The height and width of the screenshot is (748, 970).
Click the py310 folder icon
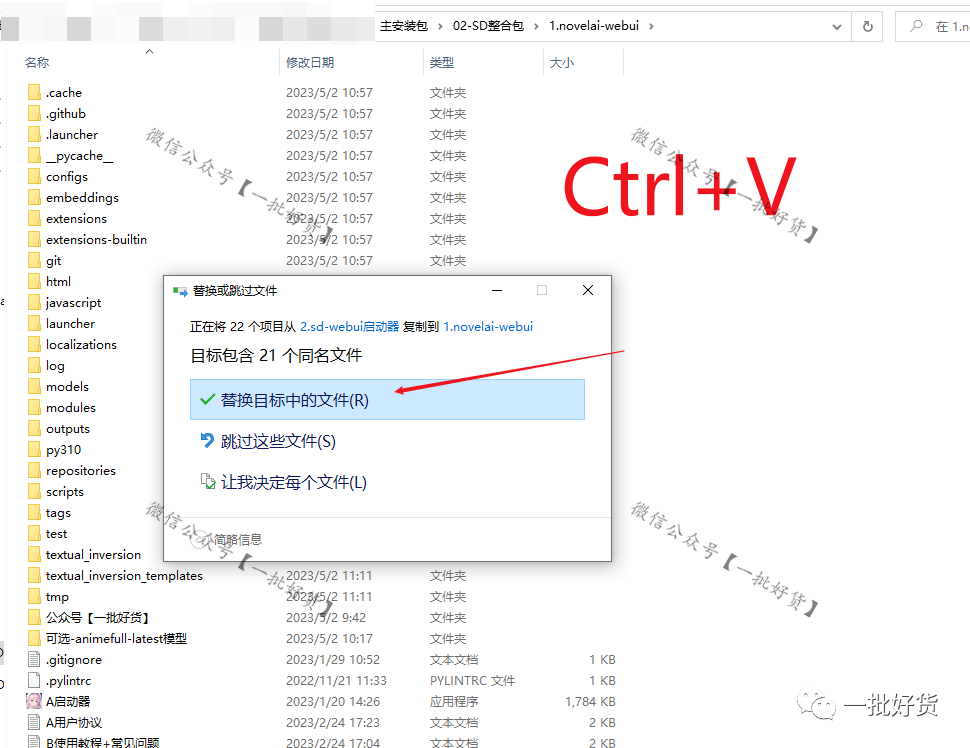[34, 449]
